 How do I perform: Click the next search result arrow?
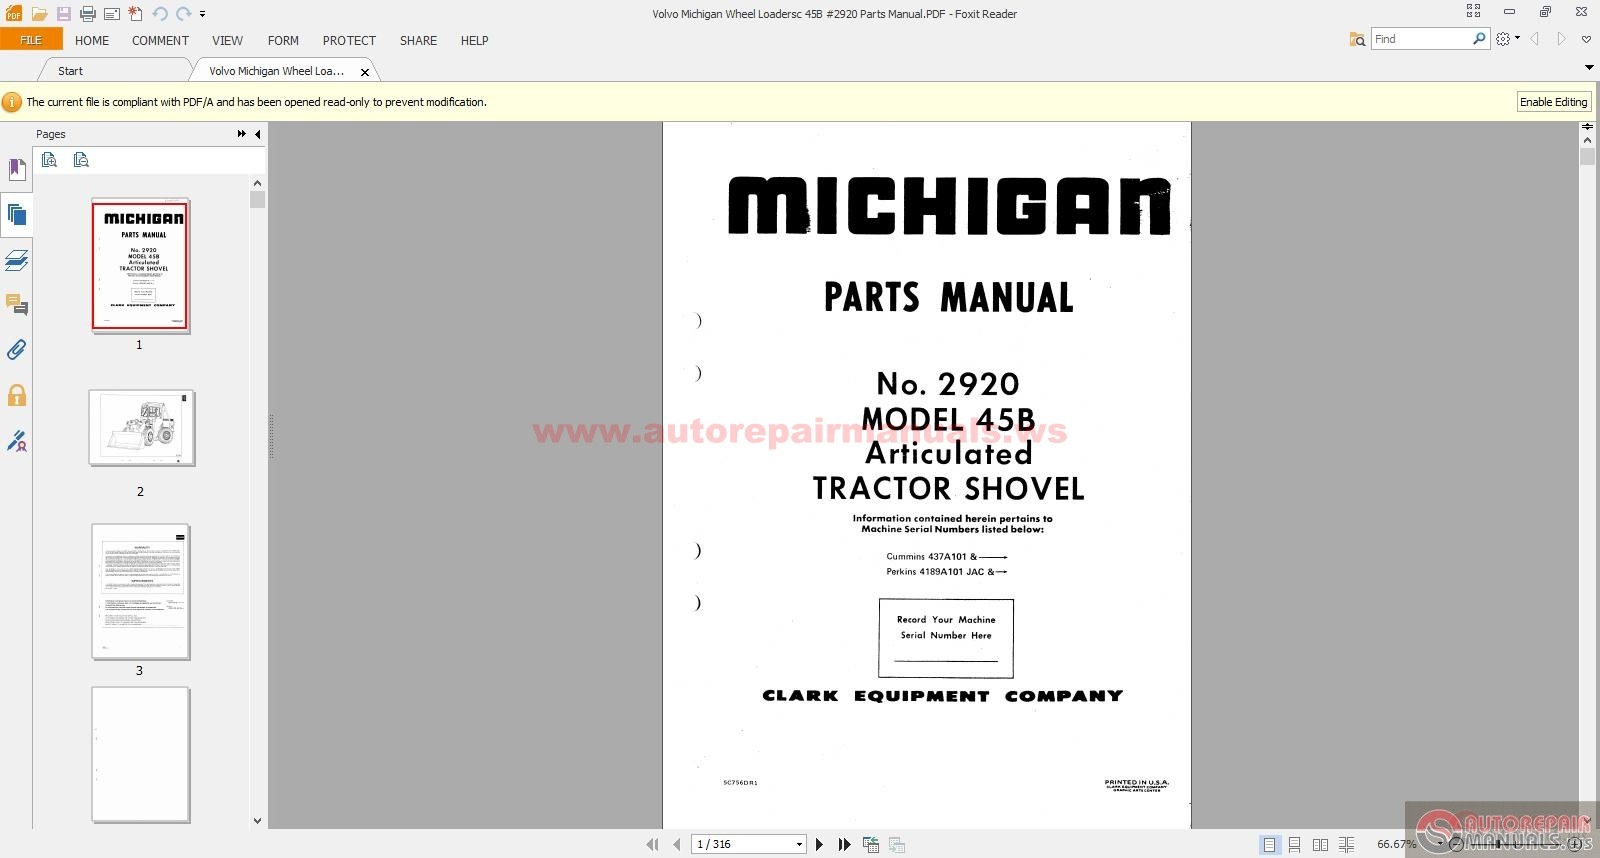click(x=1560, y=39)
